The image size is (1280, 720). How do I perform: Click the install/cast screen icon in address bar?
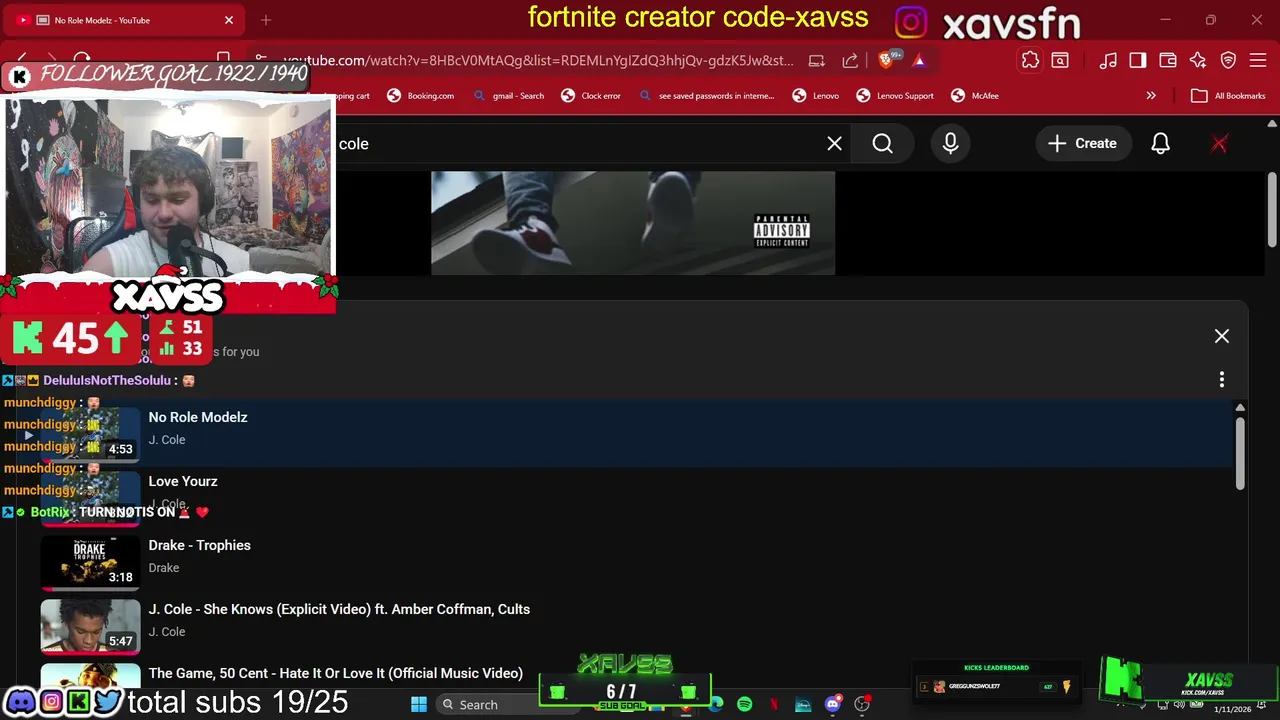tap(817, 60)
